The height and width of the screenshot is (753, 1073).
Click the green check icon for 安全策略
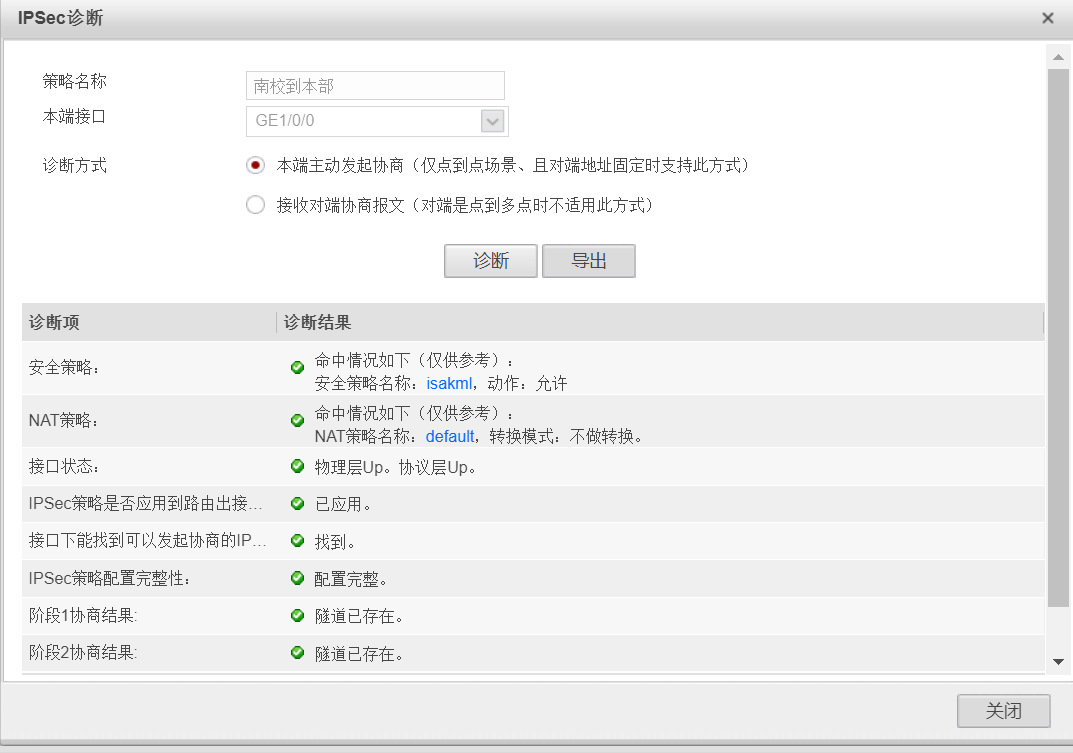(297, 368)
